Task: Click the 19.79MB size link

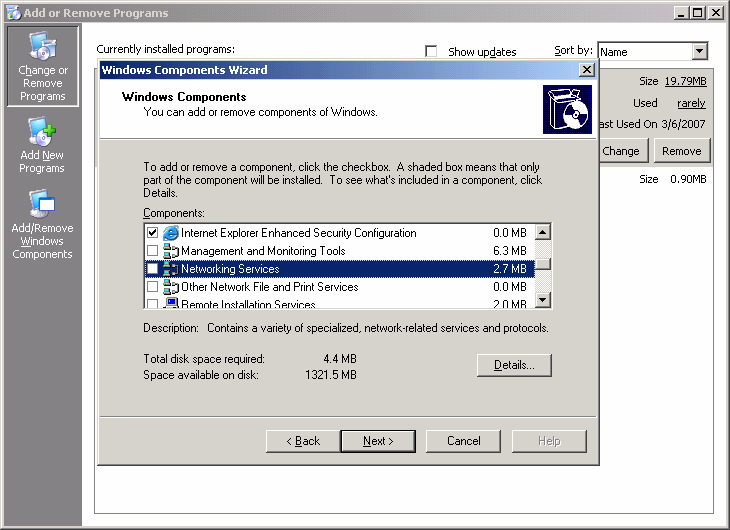Action: 685,81
